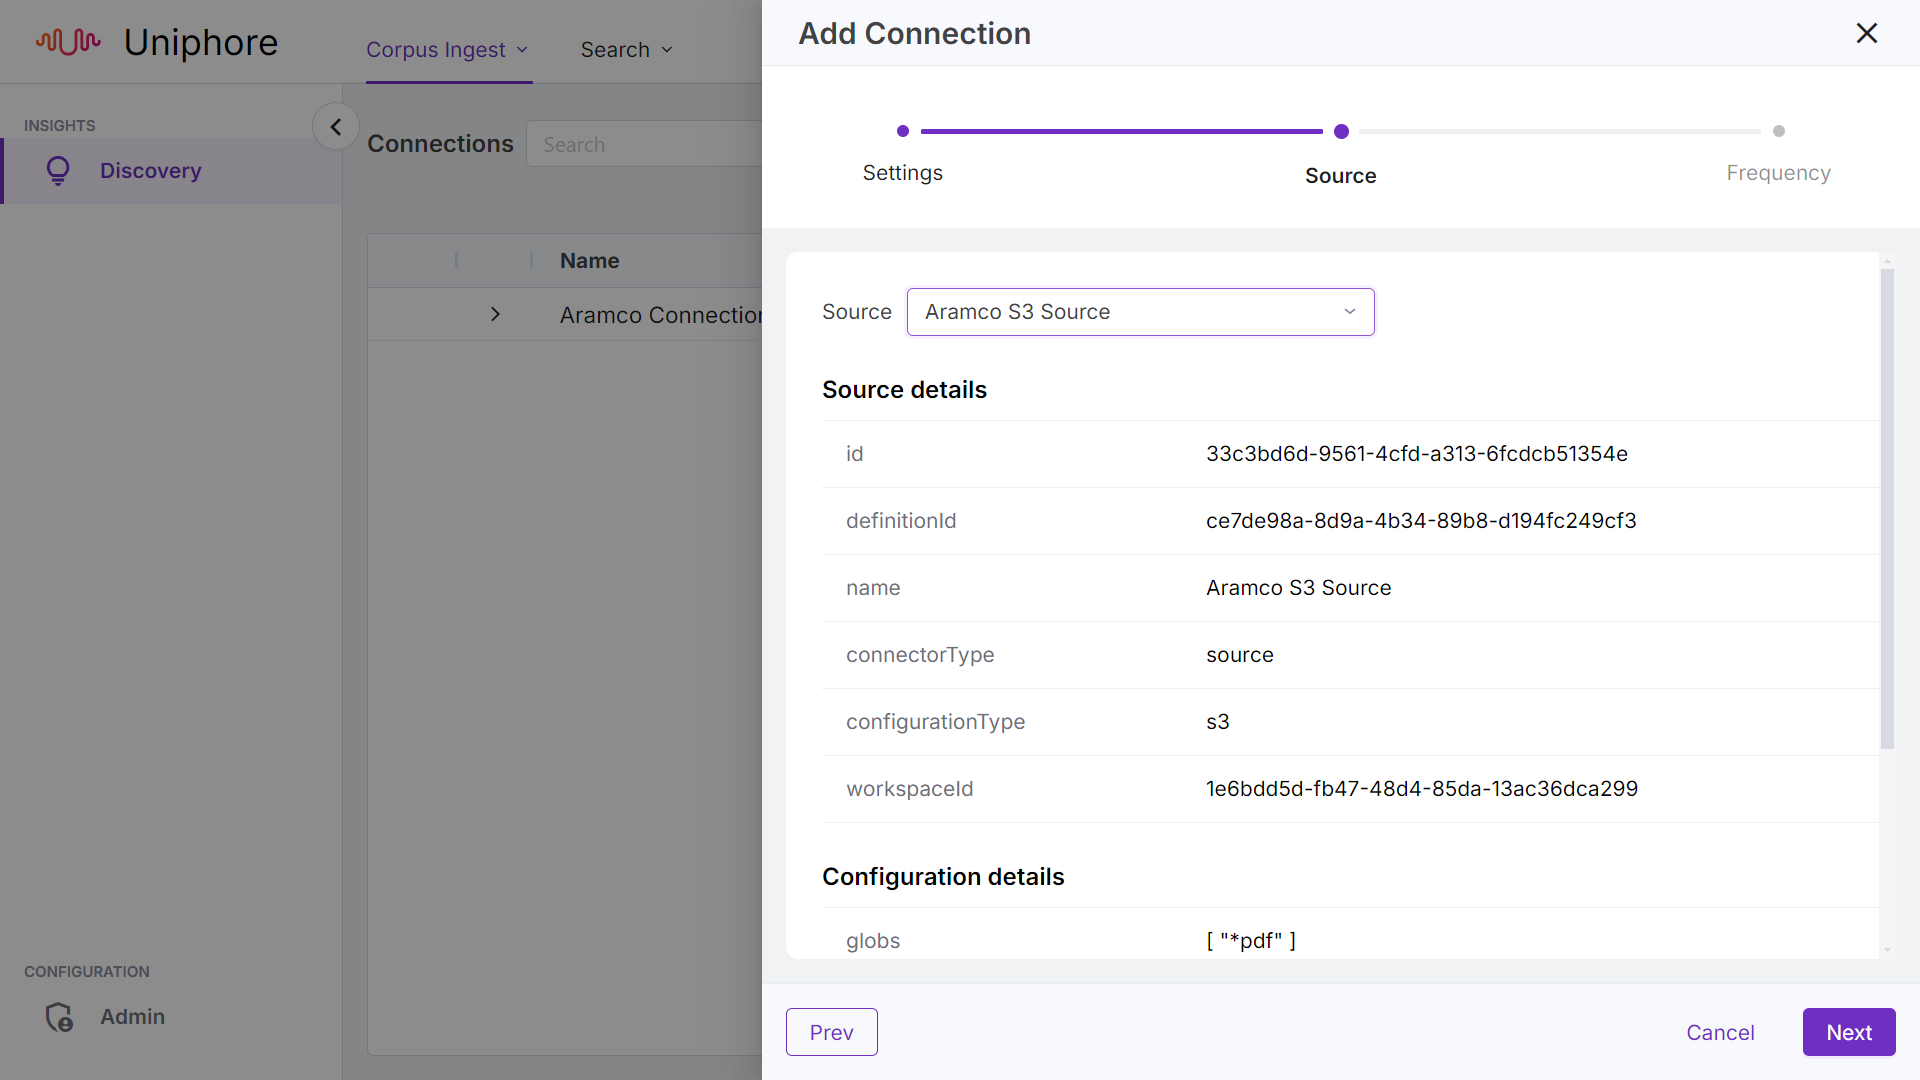Collapse the sidebar with the chevron button
Image resolution: width=1920 pixels, height=1080 pixels.
point(336,127)
